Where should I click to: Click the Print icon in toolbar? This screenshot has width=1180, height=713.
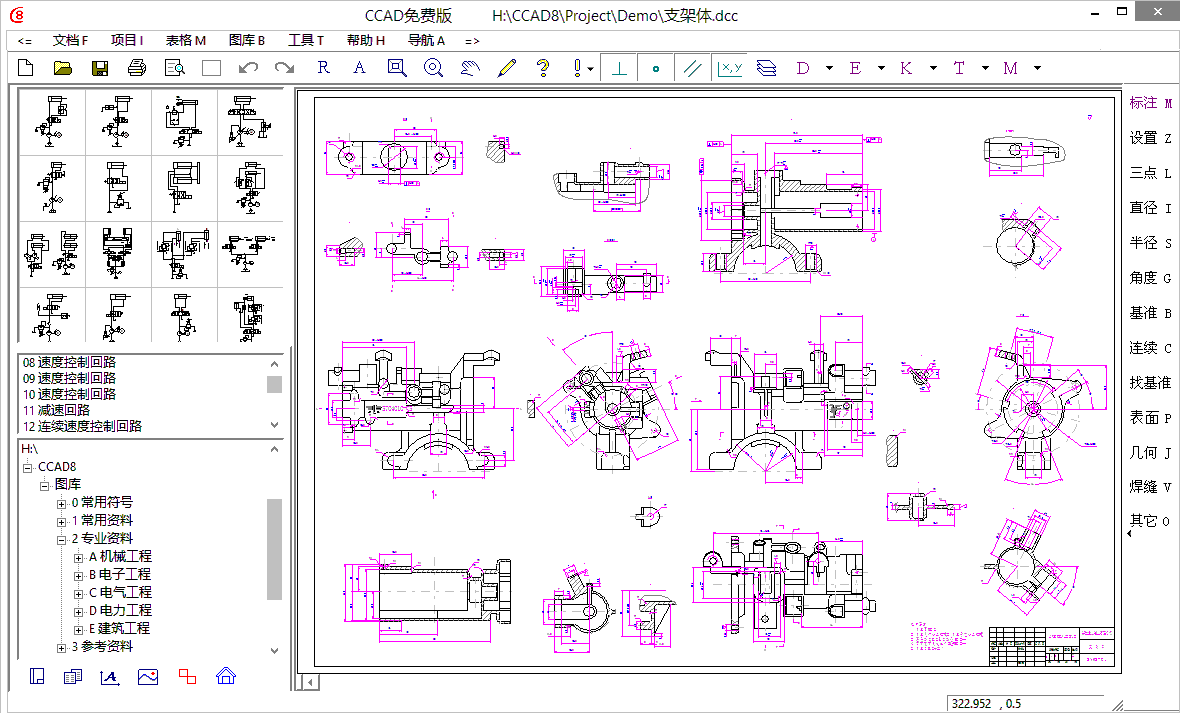(x=137, y=68)
